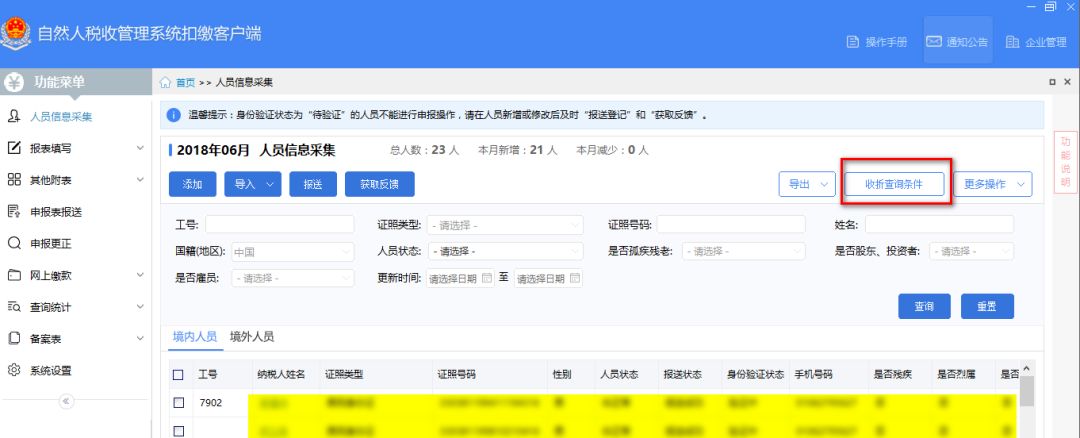Open the calendar icon for the update start date
The height and width of the screenshot is (438, 1080).
487,278
